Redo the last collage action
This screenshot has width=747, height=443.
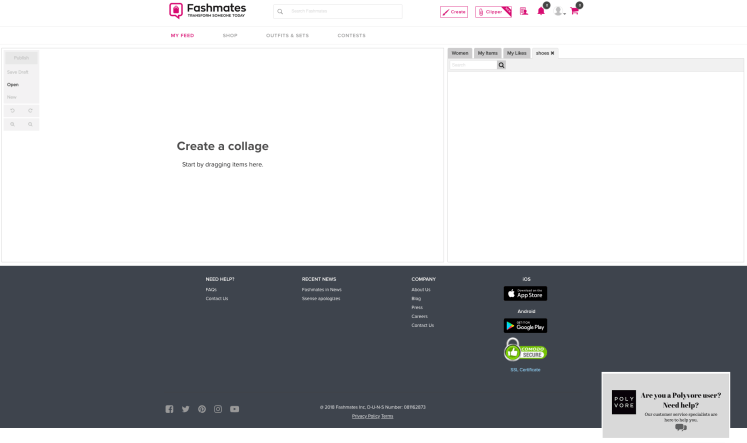point(30,111)
